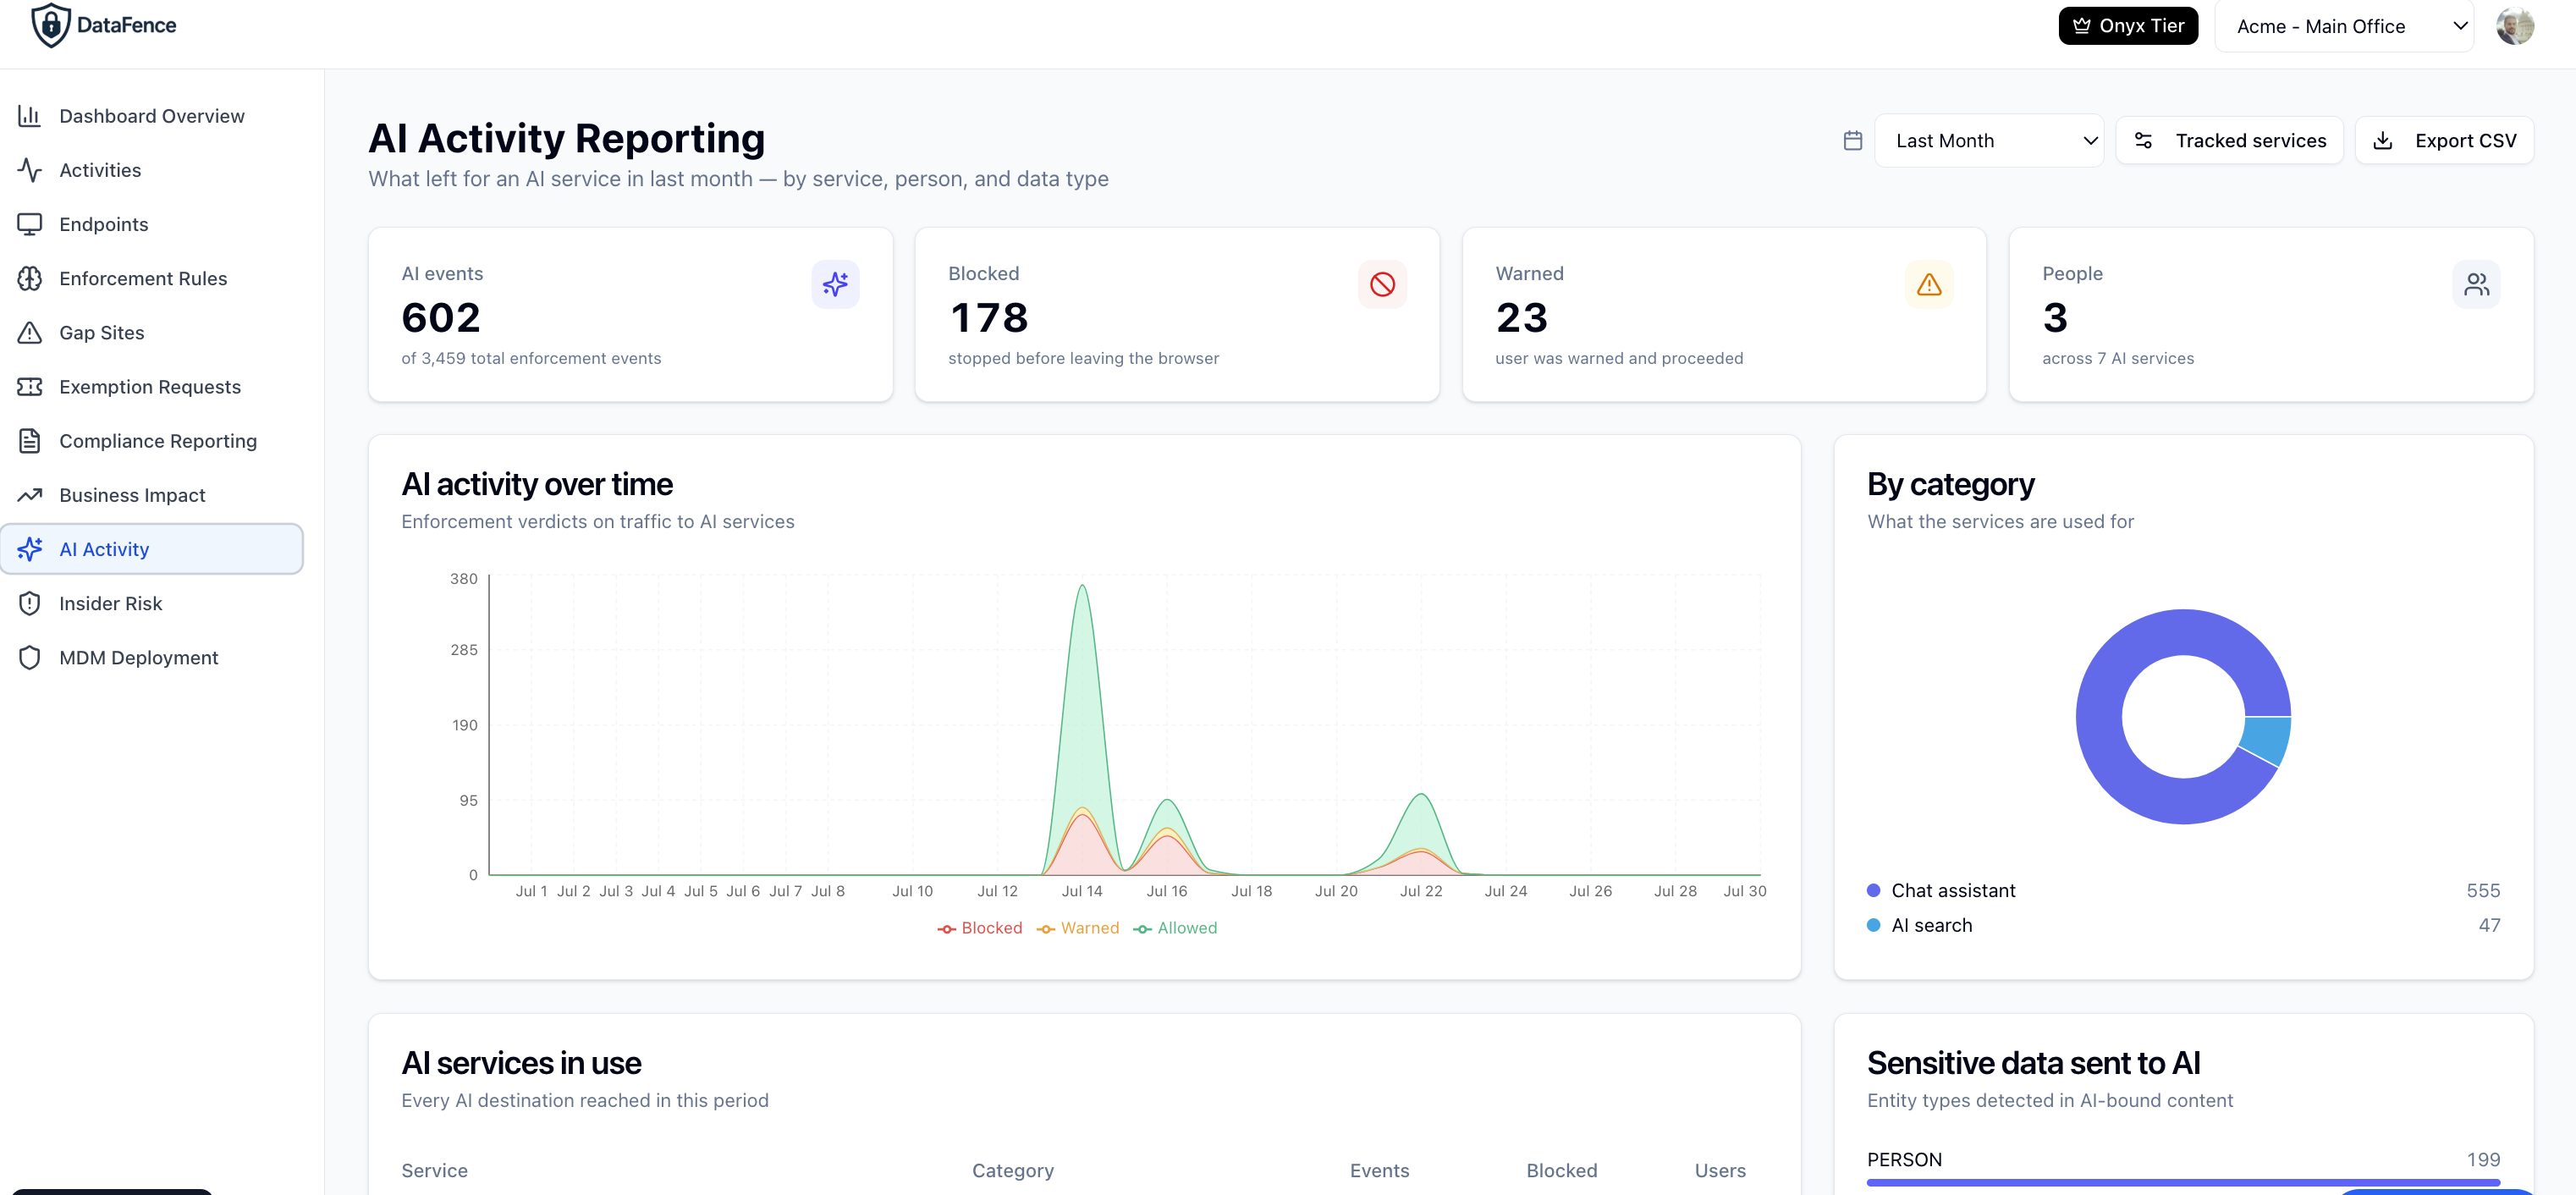Click the Blocked column header in services table

point(1561,1170)
